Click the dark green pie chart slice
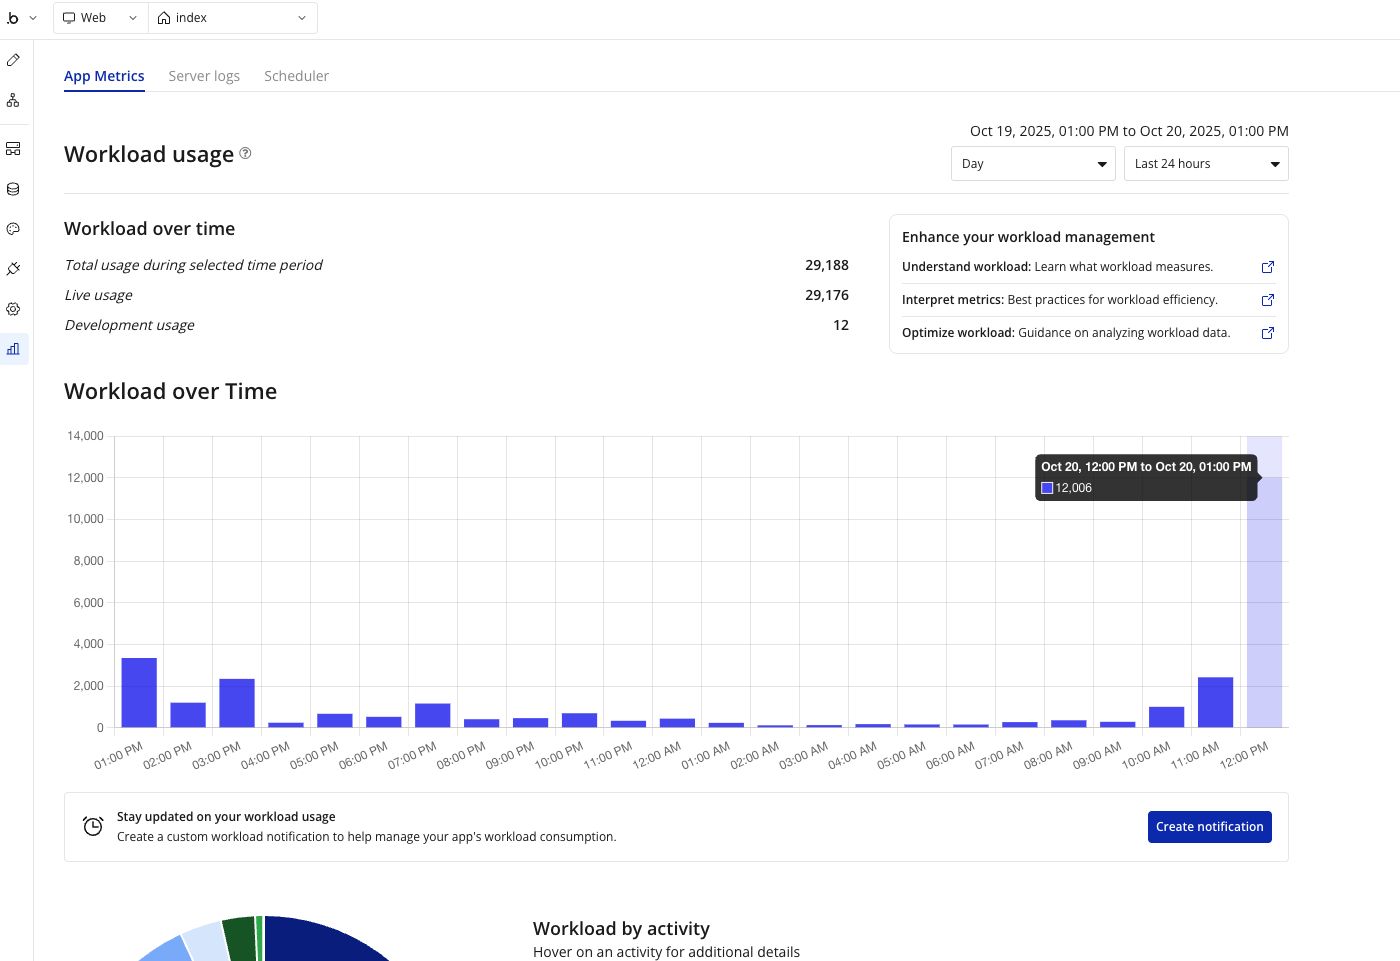 (x=240, y=938)
